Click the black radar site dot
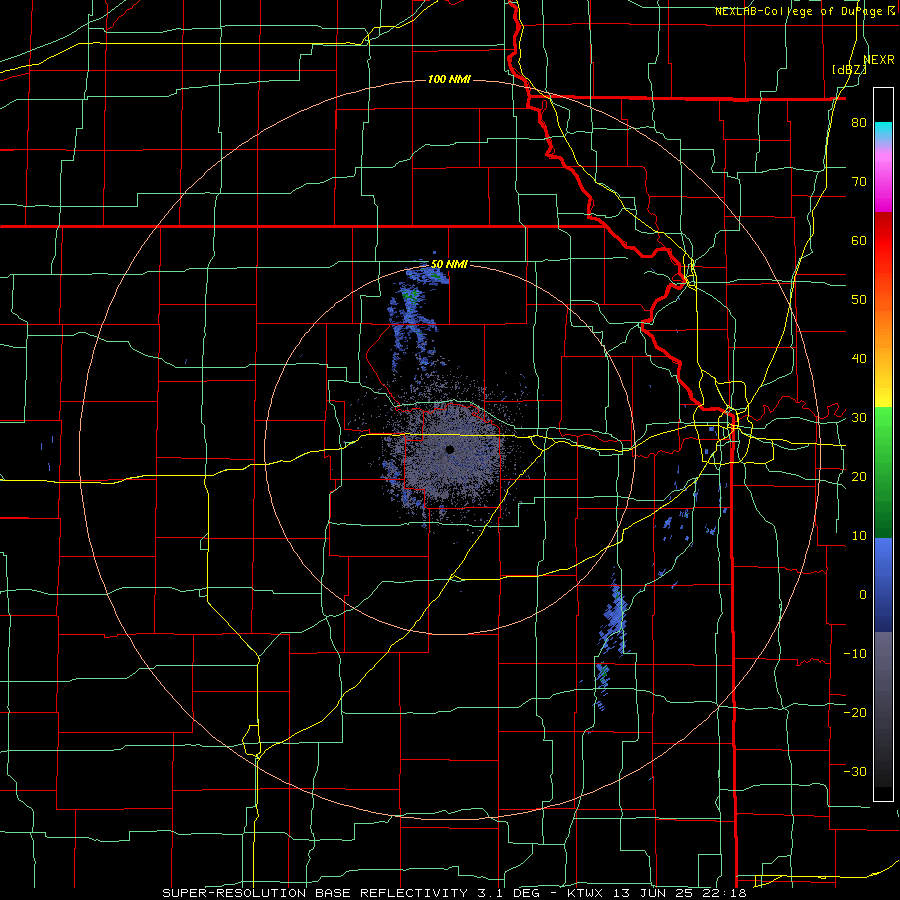Viewport: 900px width, 900px height. tap(450, 449)
